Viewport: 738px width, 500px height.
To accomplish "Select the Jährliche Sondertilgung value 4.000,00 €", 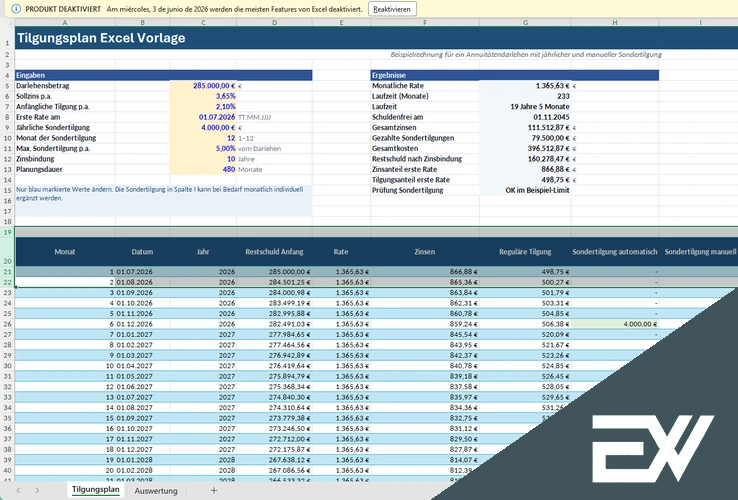I will (203, 127).
